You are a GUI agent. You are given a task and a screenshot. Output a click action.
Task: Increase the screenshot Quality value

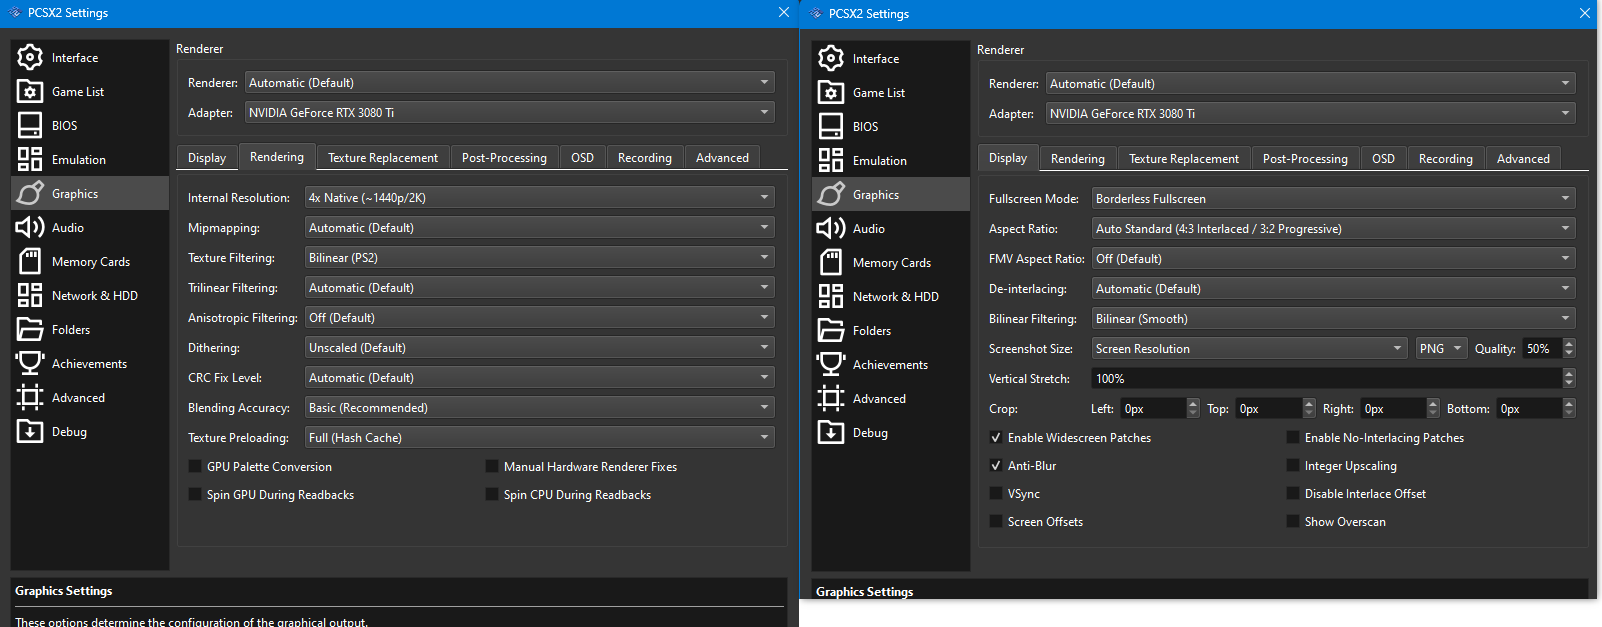pos(1569,343)
